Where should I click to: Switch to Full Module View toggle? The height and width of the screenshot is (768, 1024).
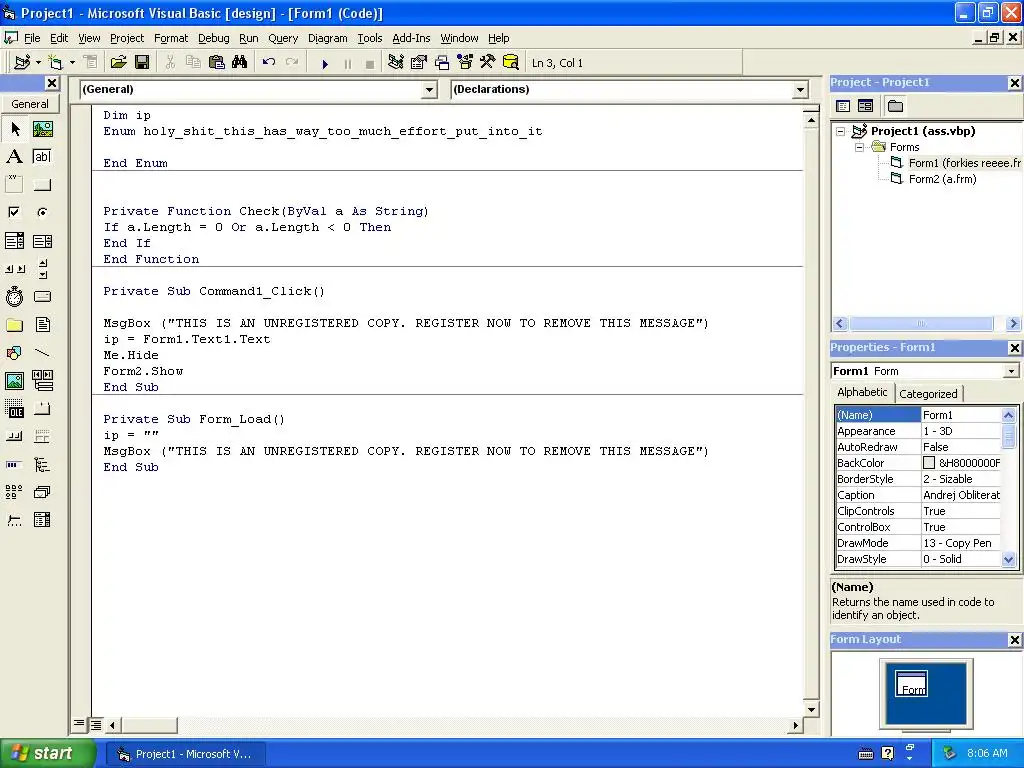tap(95, 724)
